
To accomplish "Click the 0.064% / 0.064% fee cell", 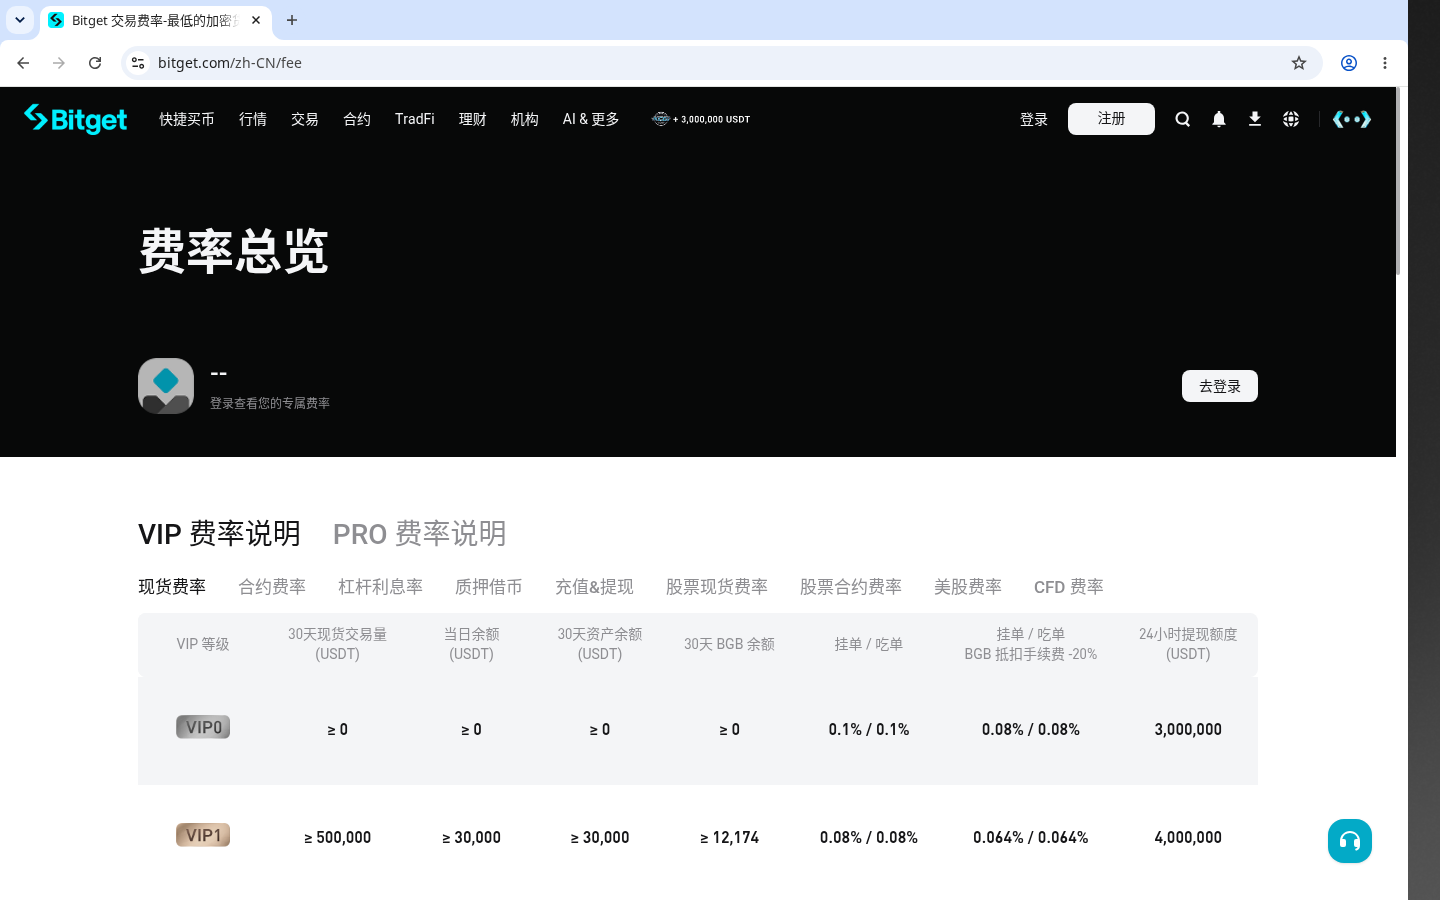I will (1031, 837).
